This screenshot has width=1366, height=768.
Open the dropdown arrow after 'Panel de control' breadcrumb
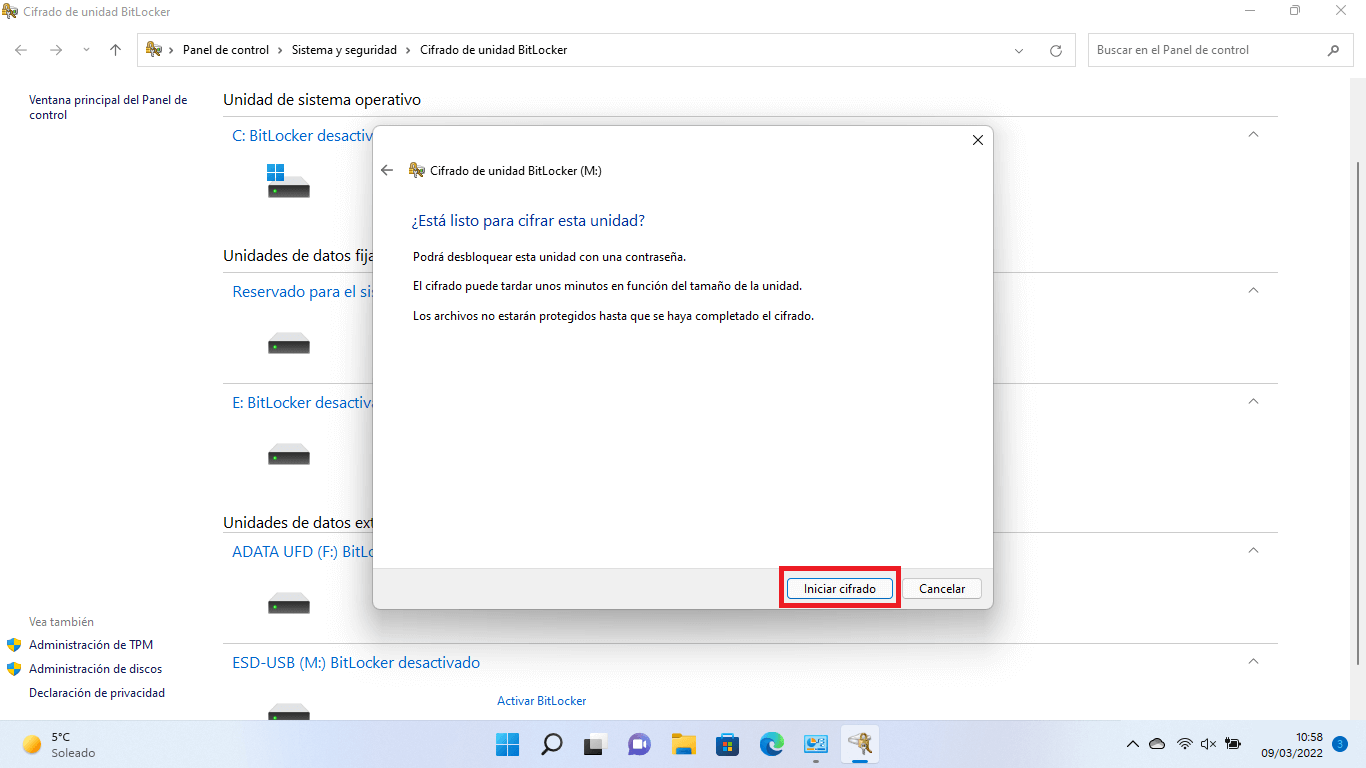(281, 50)
